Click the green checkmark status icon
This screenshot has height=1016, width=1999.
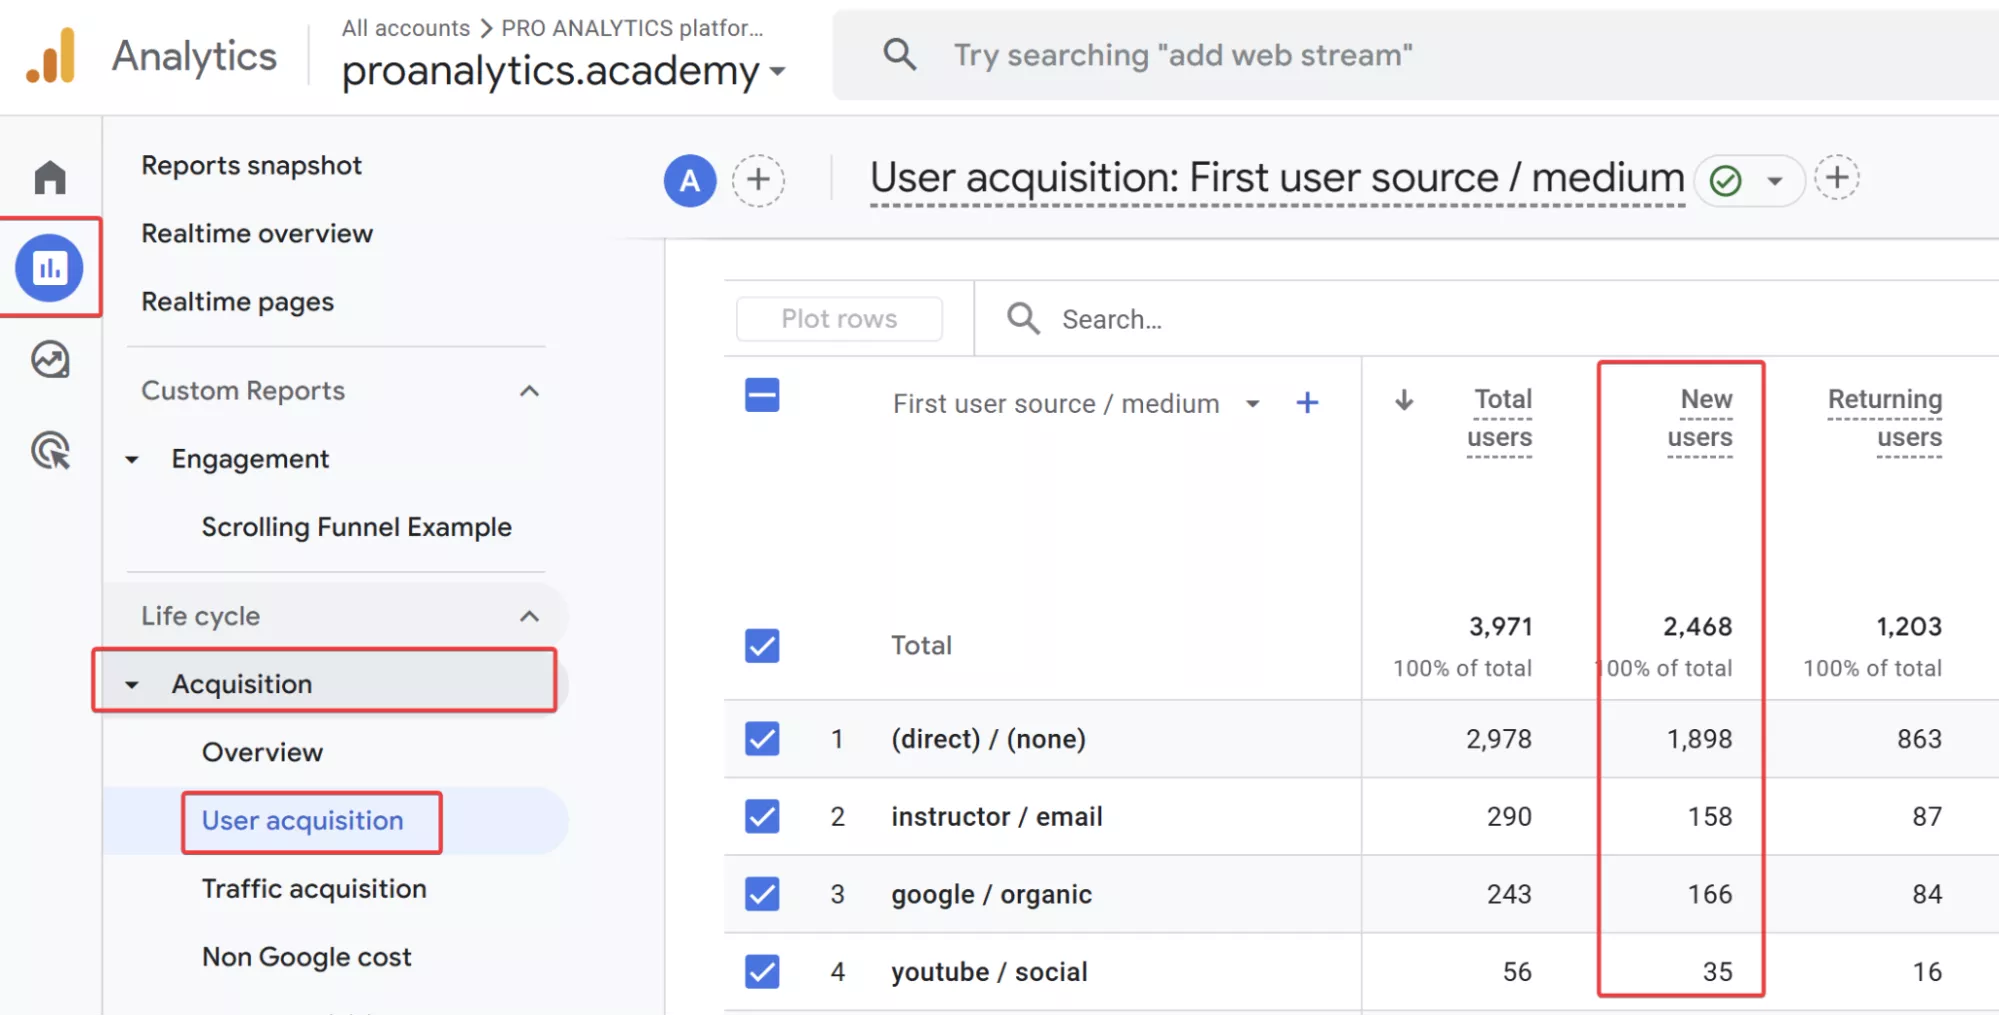point(1726,181)
